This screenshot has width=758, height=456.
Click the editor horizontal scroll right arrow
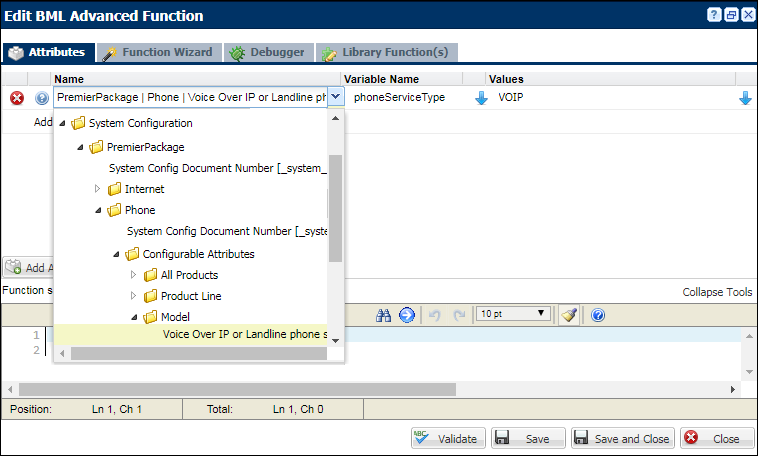click(733, 389)
